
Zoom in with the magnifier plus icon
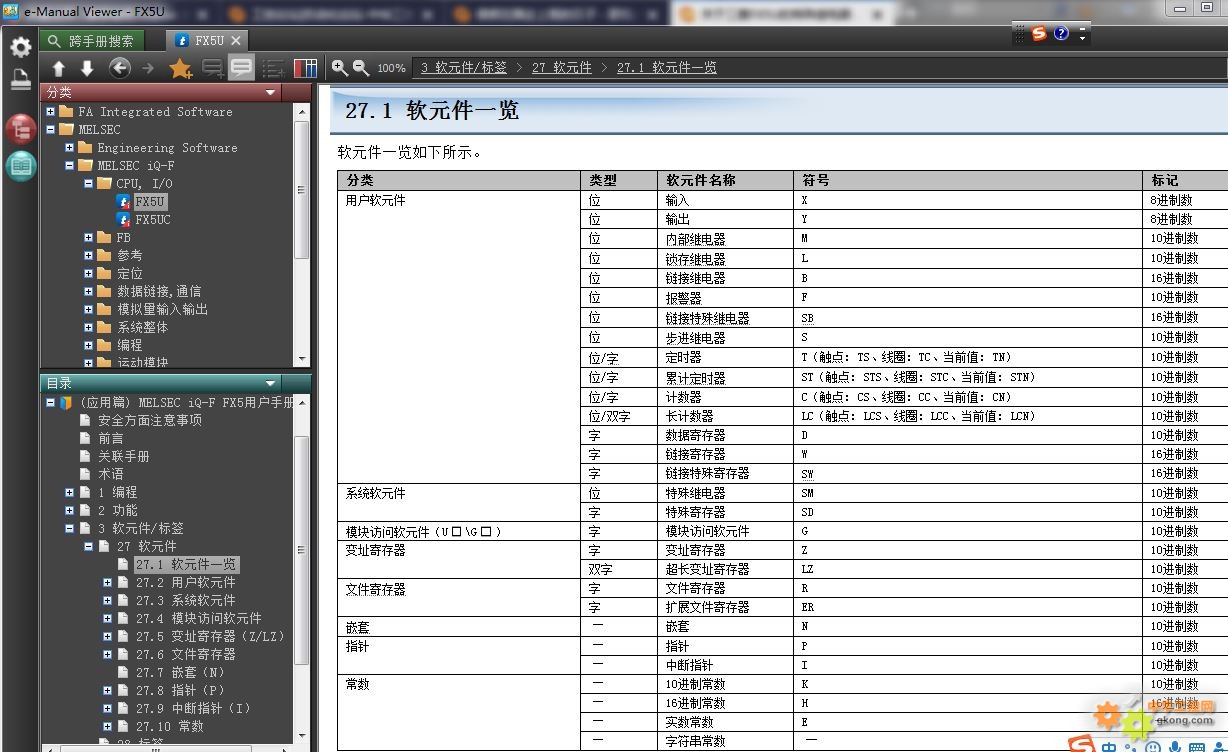coord(340,67)
